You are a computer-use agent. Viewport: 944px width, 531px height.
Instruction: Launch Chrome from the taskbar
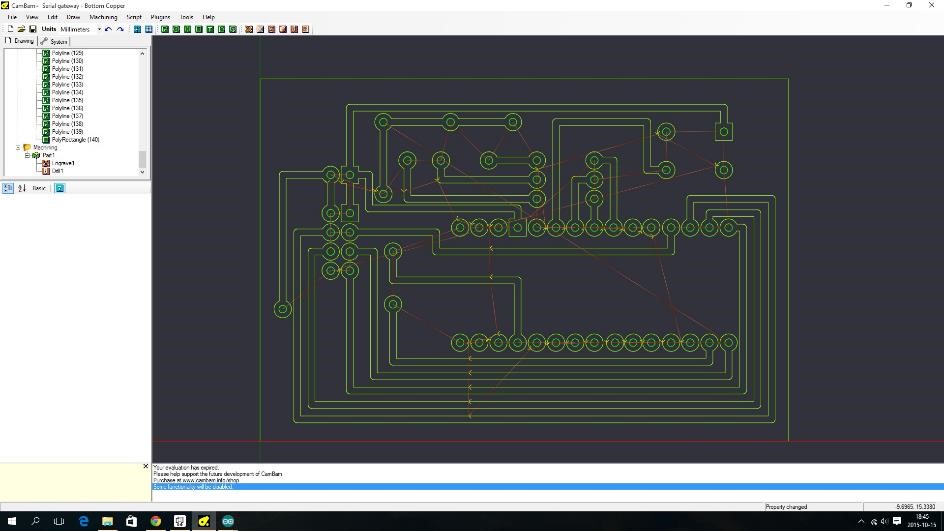click(155, 521)
